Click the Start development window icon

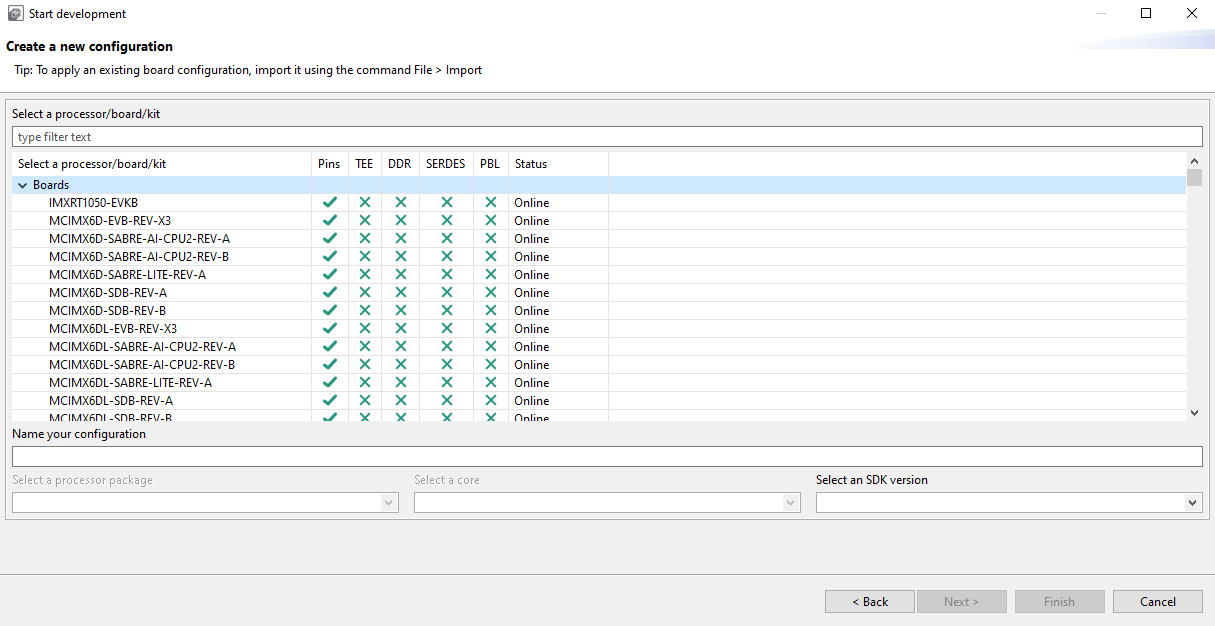pos(15,14)
